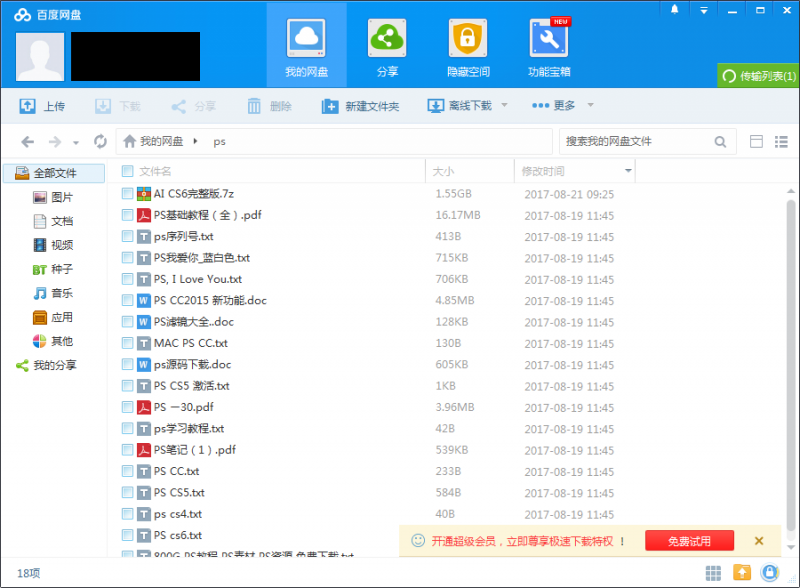
Task: Click the 离线下载 button
Action: 460,106
